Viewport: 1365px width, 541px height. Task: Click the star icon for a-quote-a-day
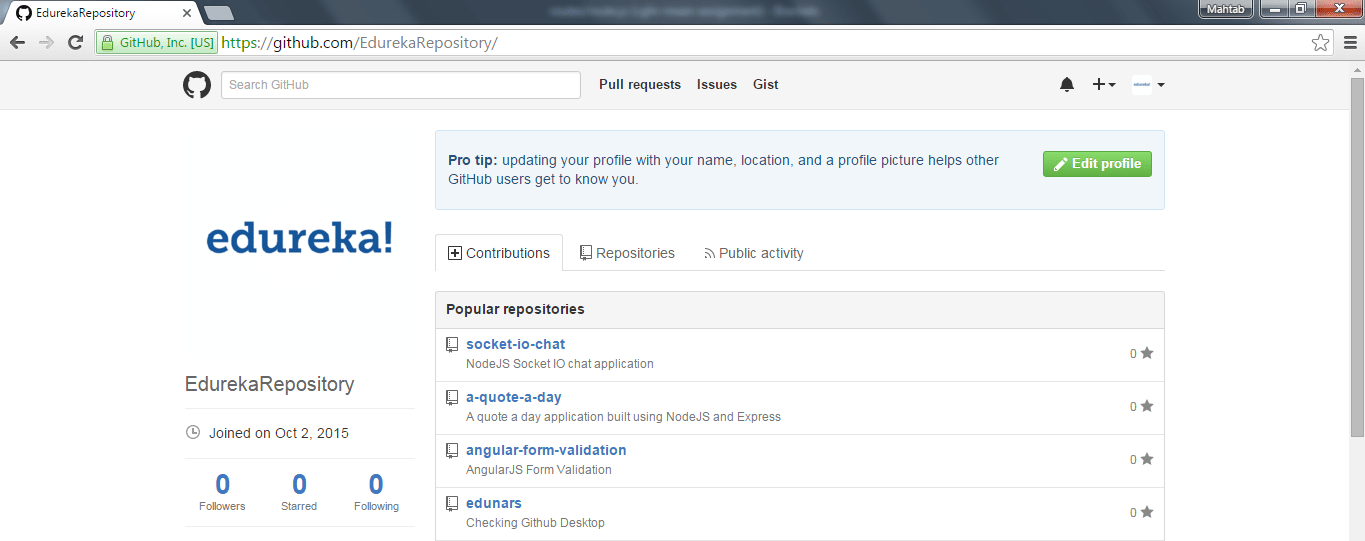click(x=1147, y=406)
